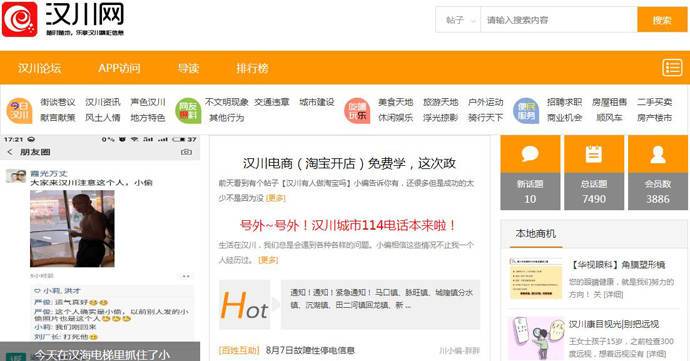This screenshot has width=690, height=361.
Task: Select the 招聘求职 board
Action: click(x=565, y=102)
